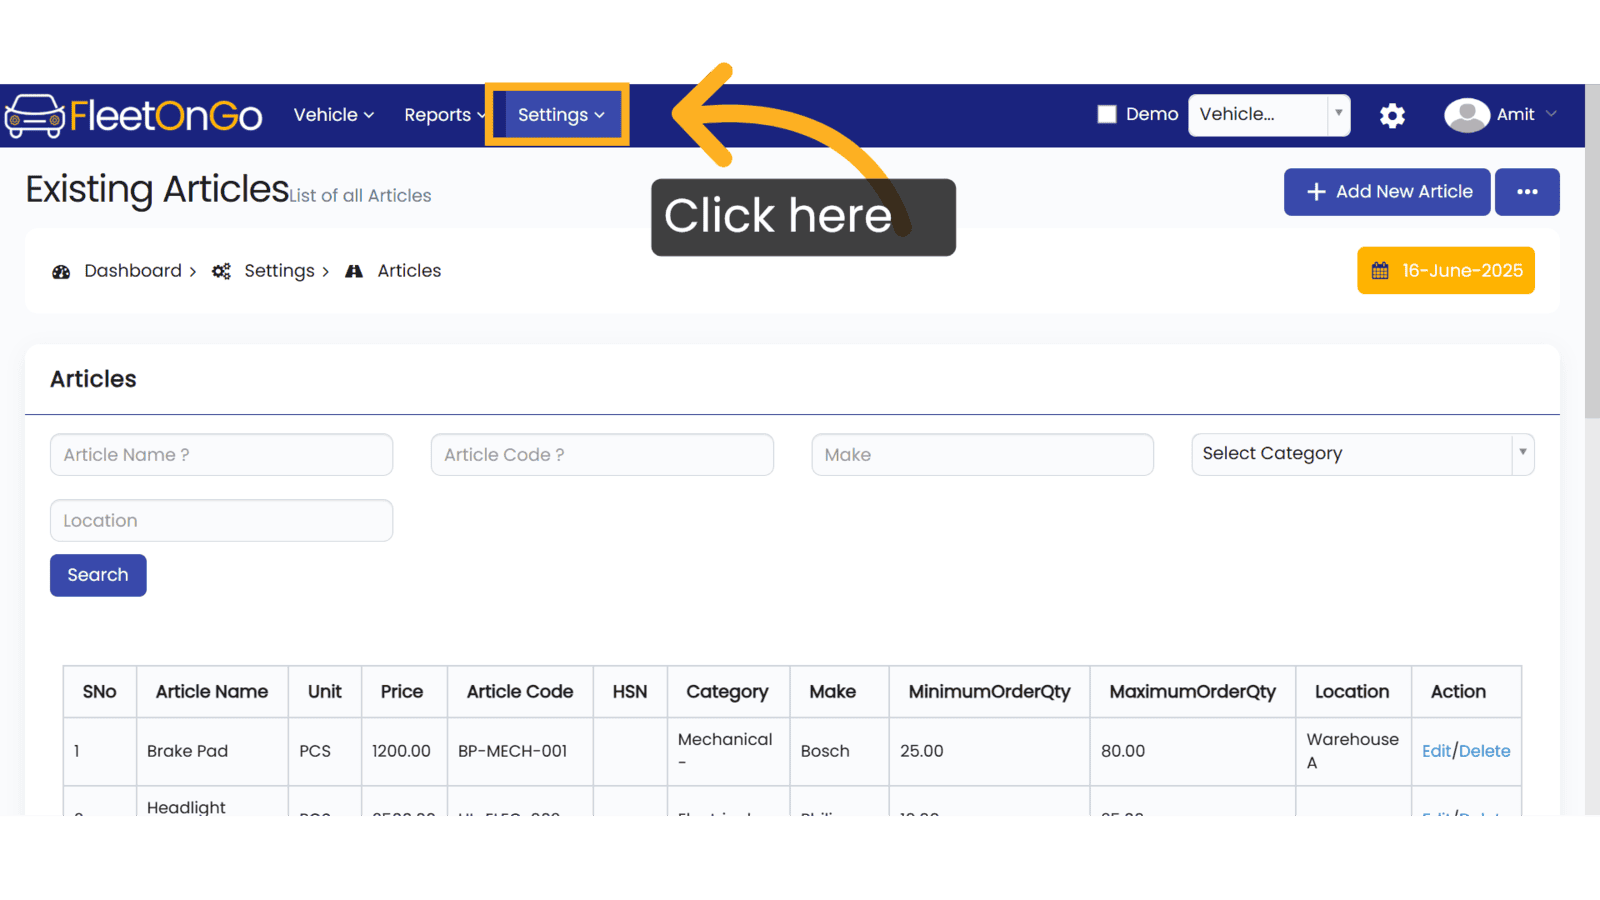Open the Vehicle... dropdown in header
This screenshot has height=900, width=1600.
(1269, 114)
